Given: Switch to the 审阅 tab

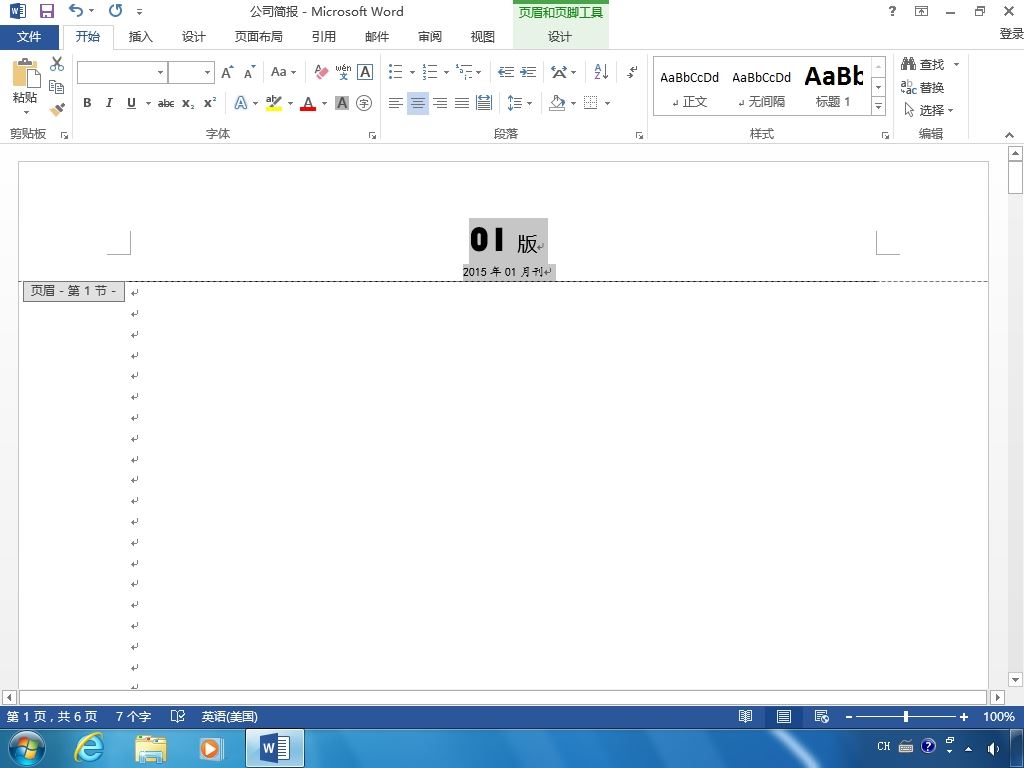Looking at the screenshot, I should point(430,37).
